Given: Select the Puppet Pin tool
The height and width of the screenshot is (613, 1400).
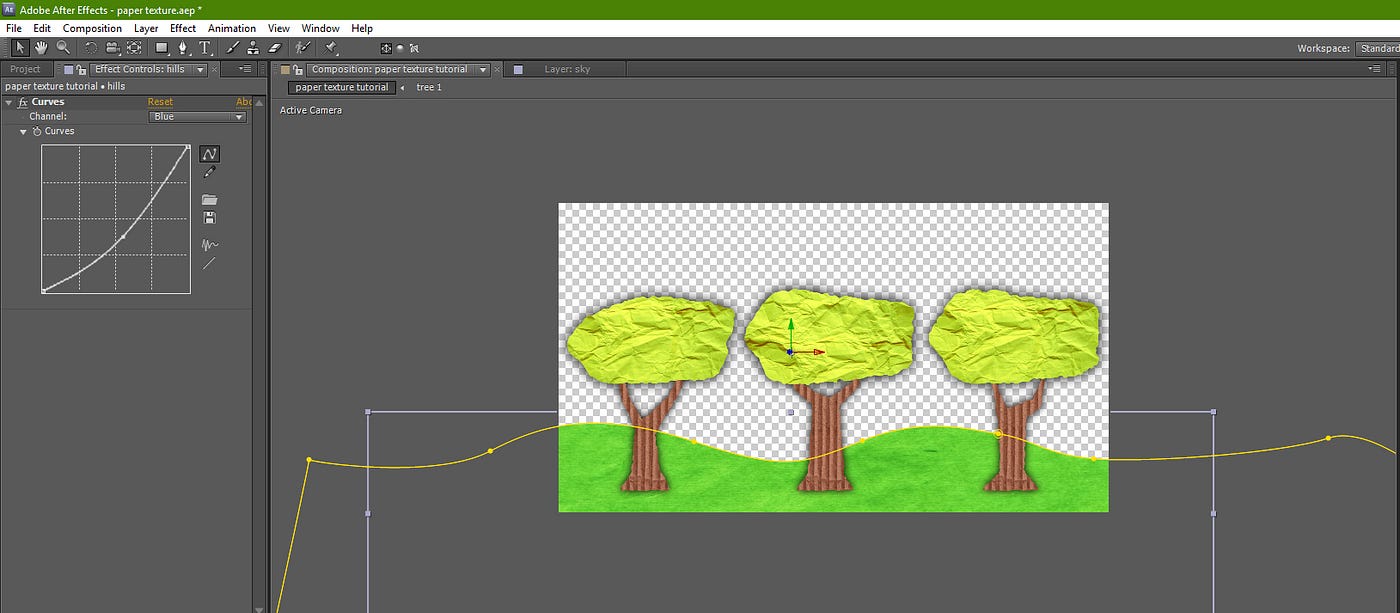Looking at the screenshot, I should 330,47.
